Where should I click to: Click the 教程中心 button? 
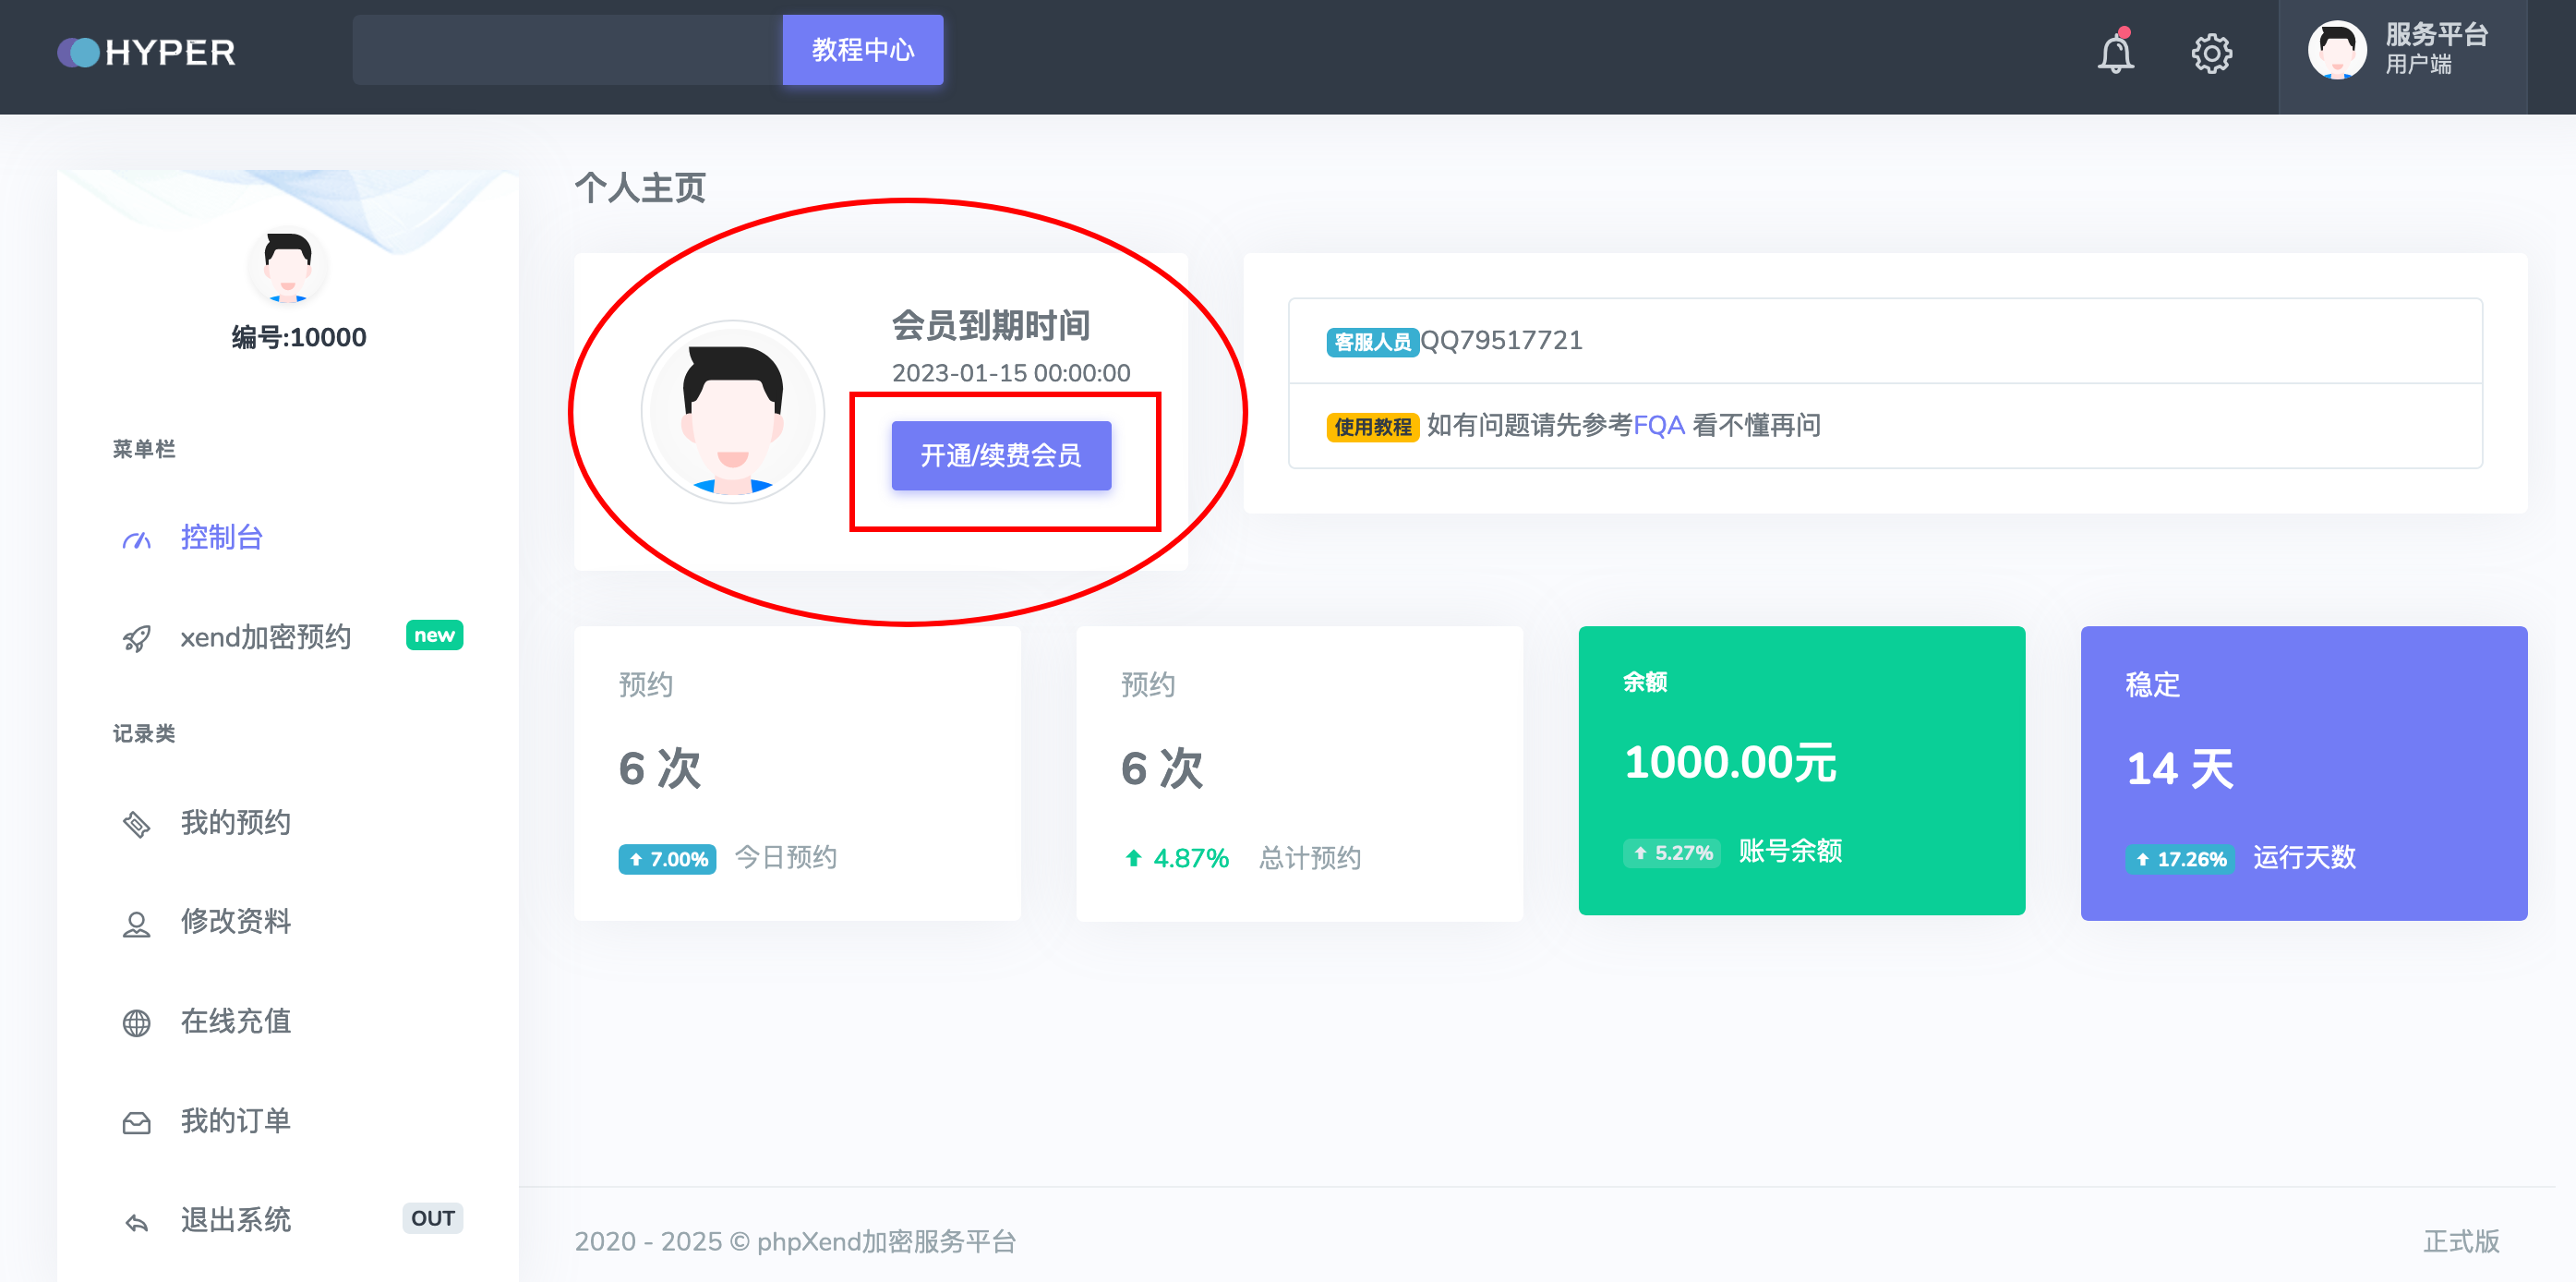pyautogui.click(x=862, y=50)
